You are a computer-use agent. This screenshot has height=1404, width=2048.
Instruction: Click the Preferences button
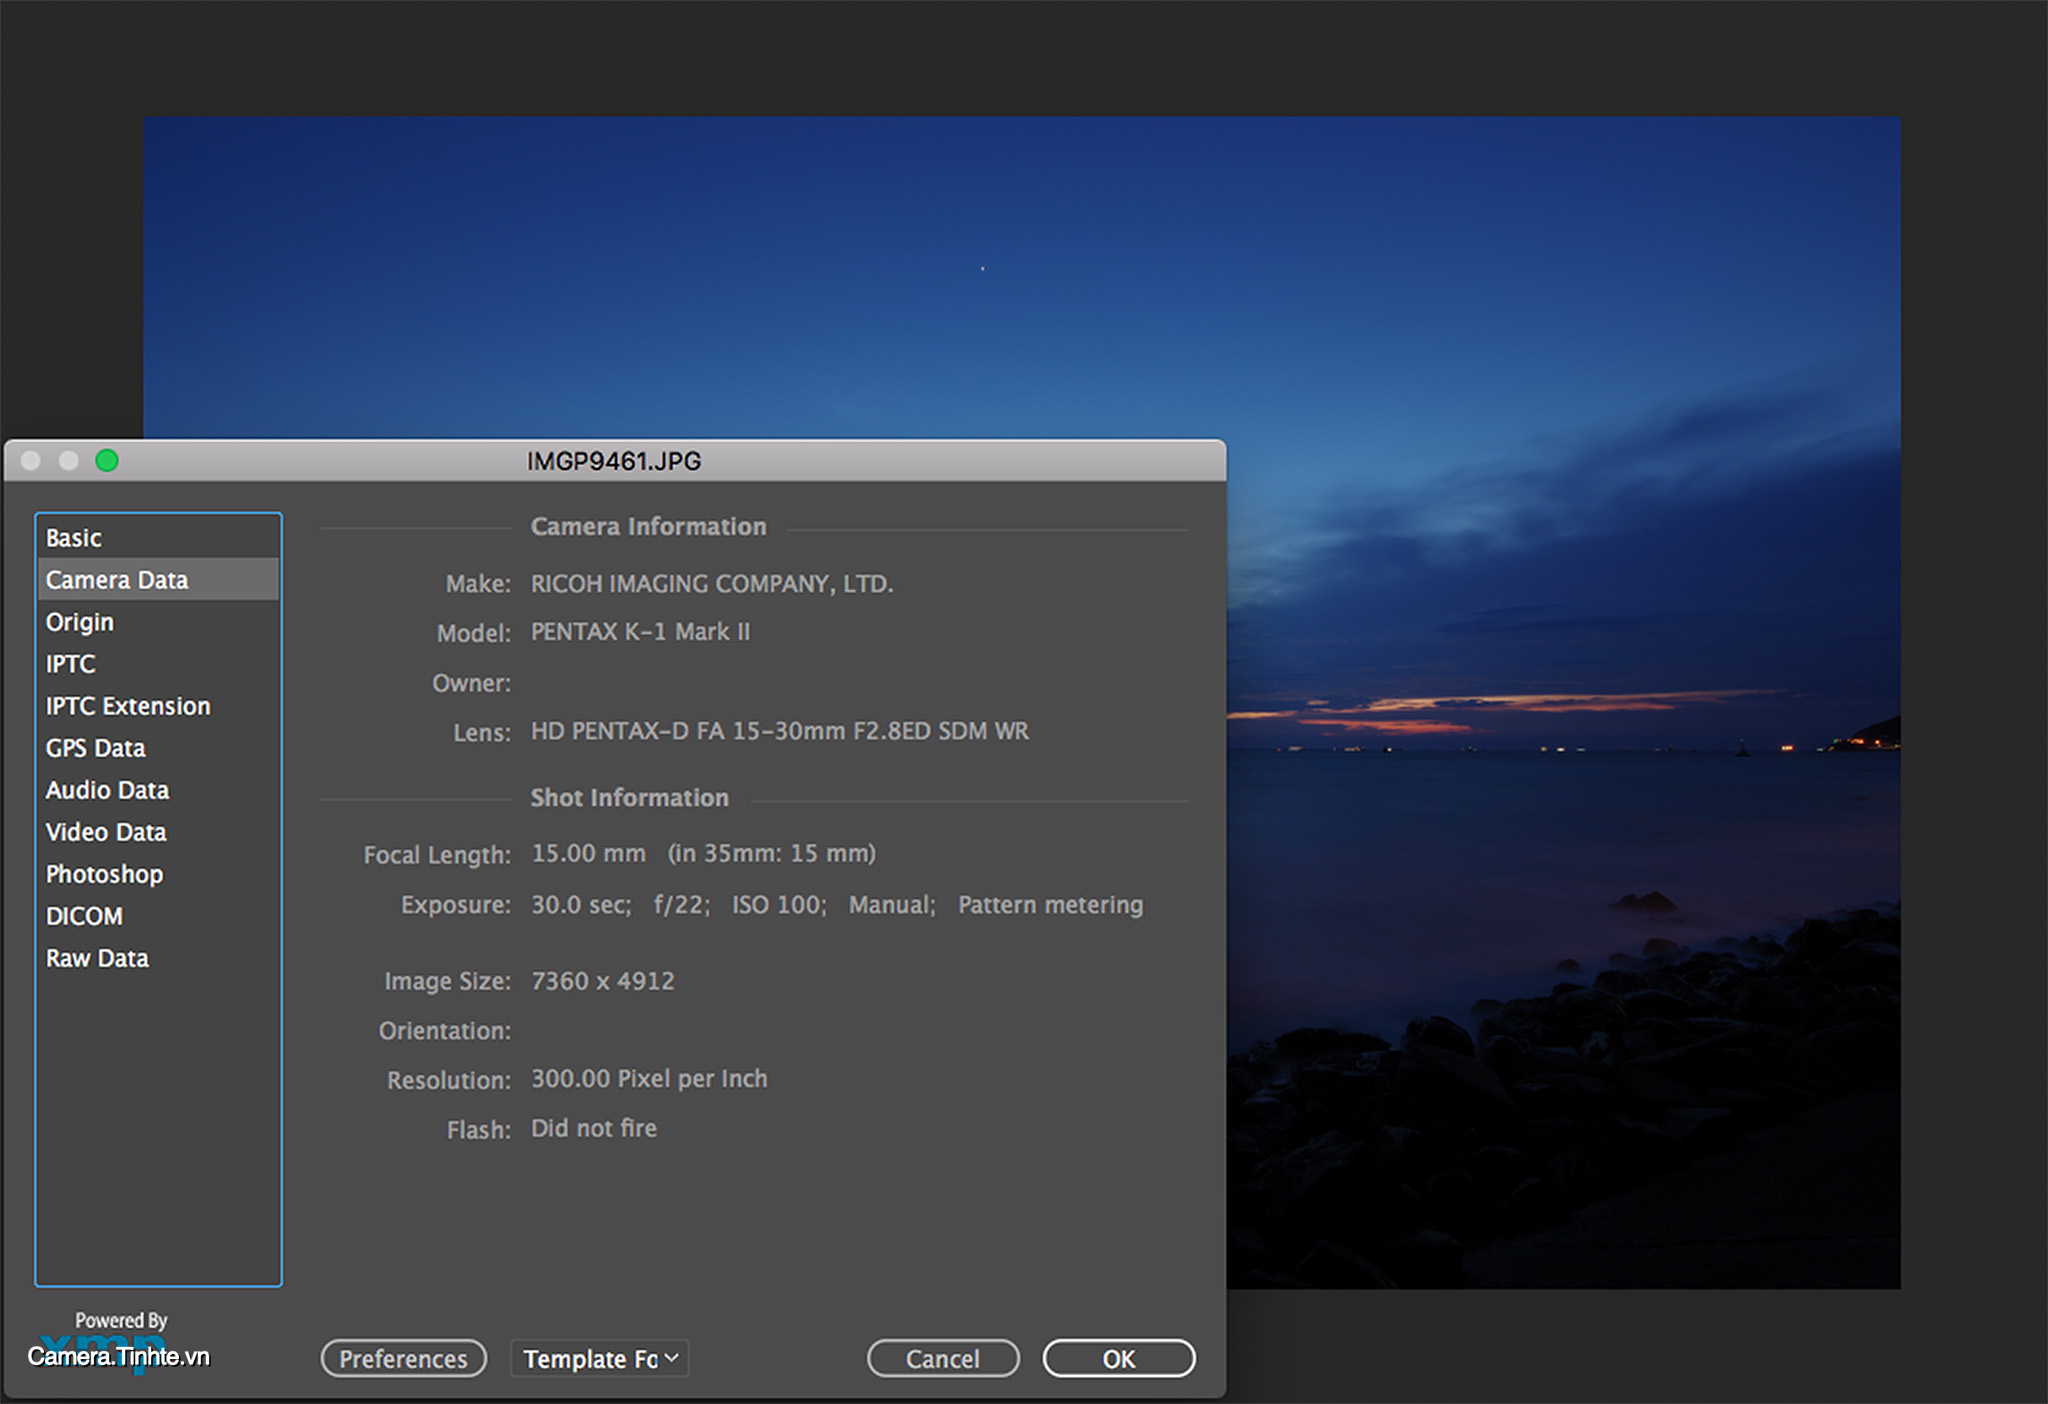(x=403, y=1358)
